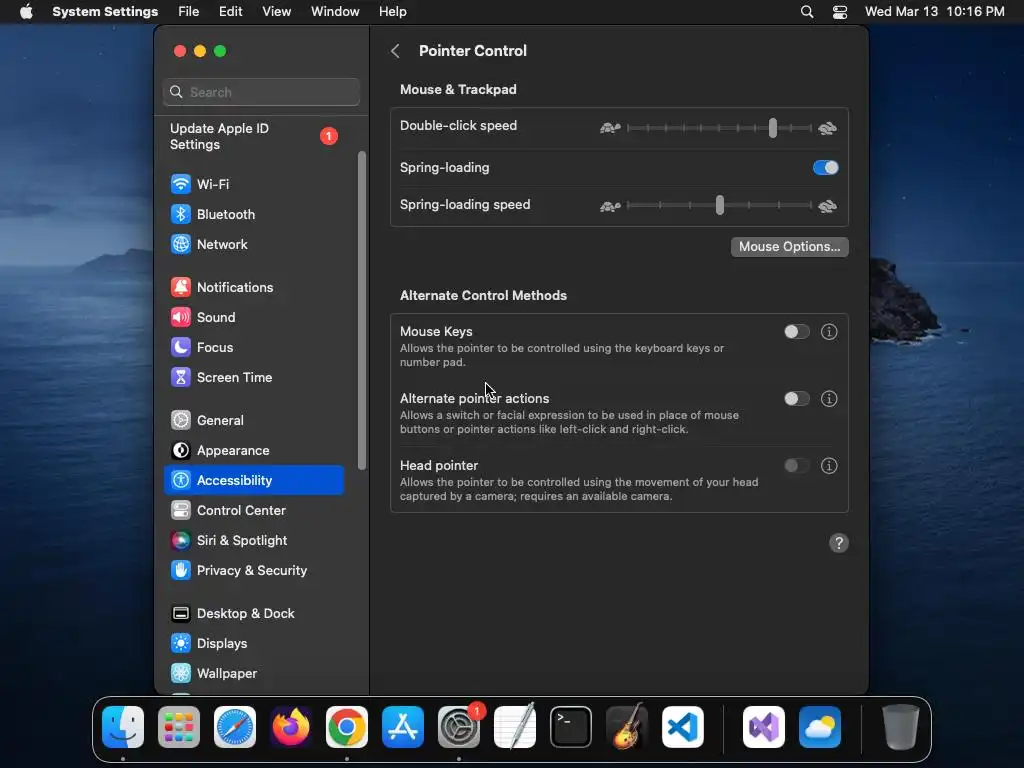The width and height of the screenshot is (1024, 768).
Task: Open the File menu
Action: (189, 12)
